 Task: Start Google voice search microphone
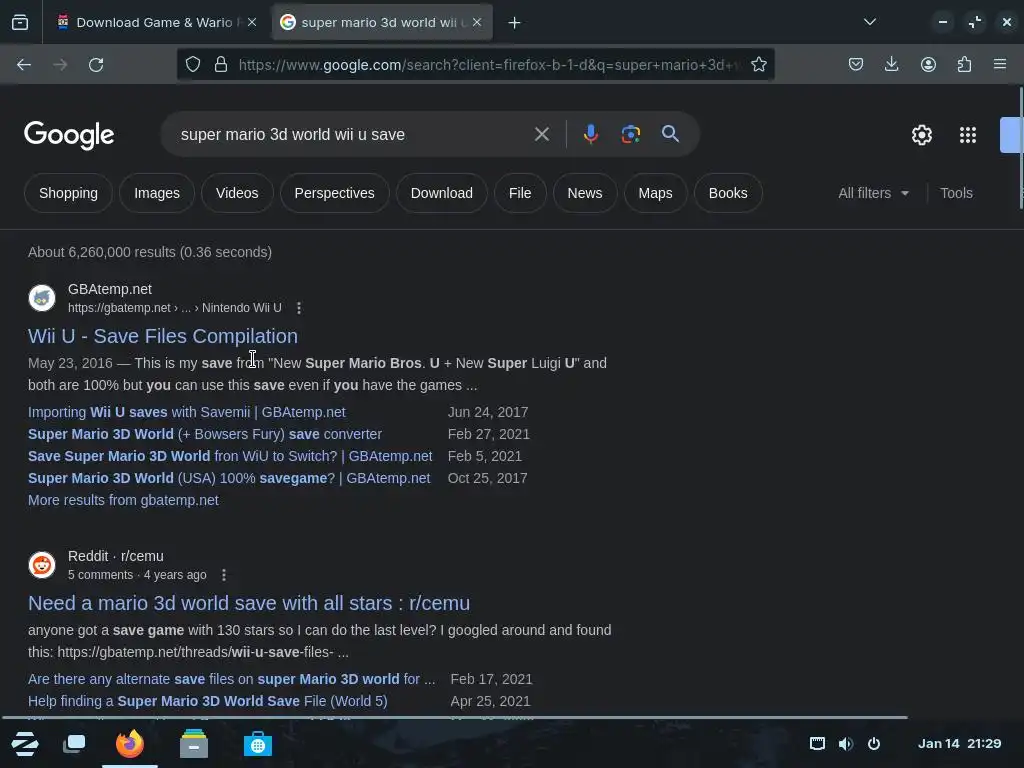(x=590, y=135)
